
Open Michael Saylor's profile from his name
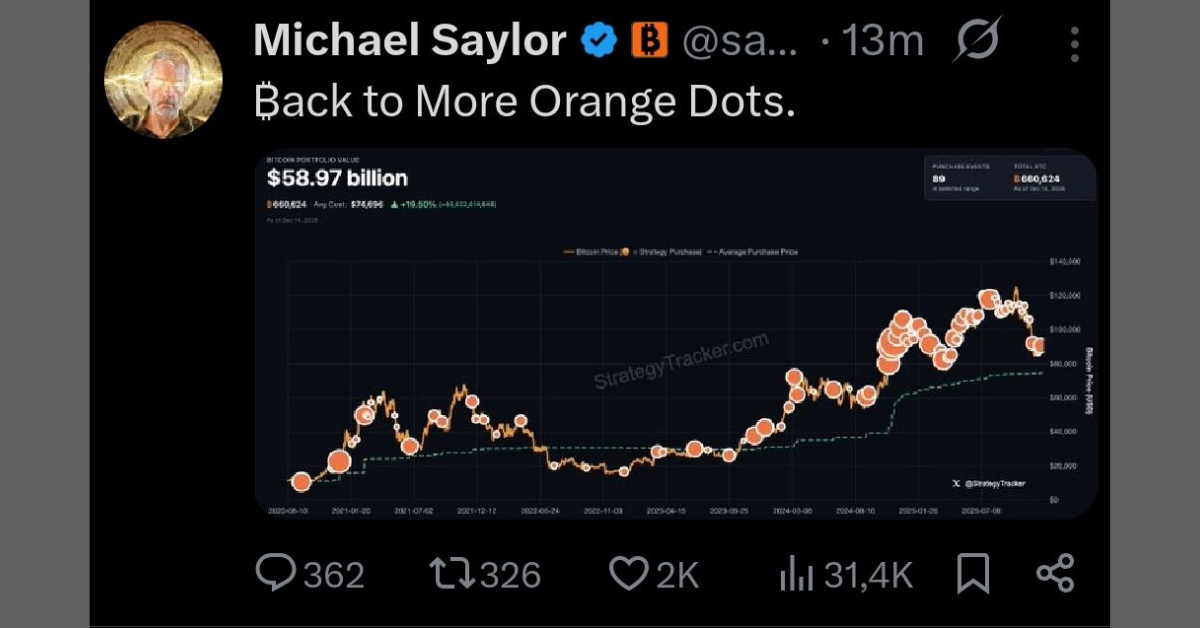pos(410,40)
